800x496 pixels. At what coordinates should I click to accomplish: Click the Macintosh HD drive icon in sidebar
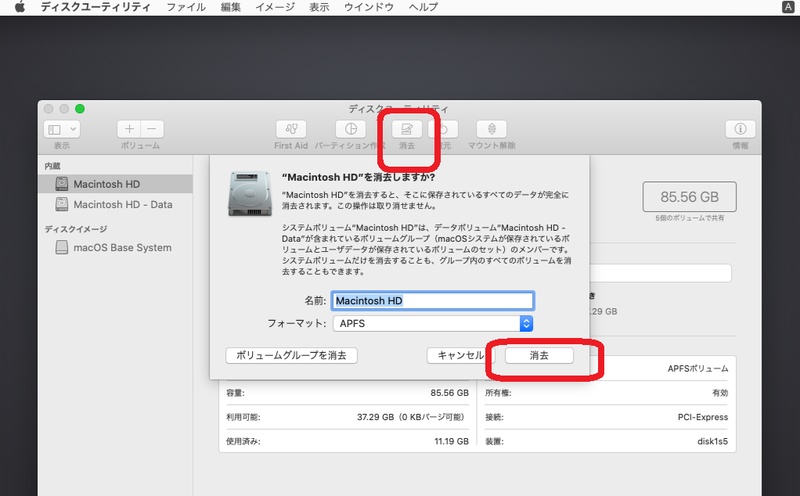[62, 184]
